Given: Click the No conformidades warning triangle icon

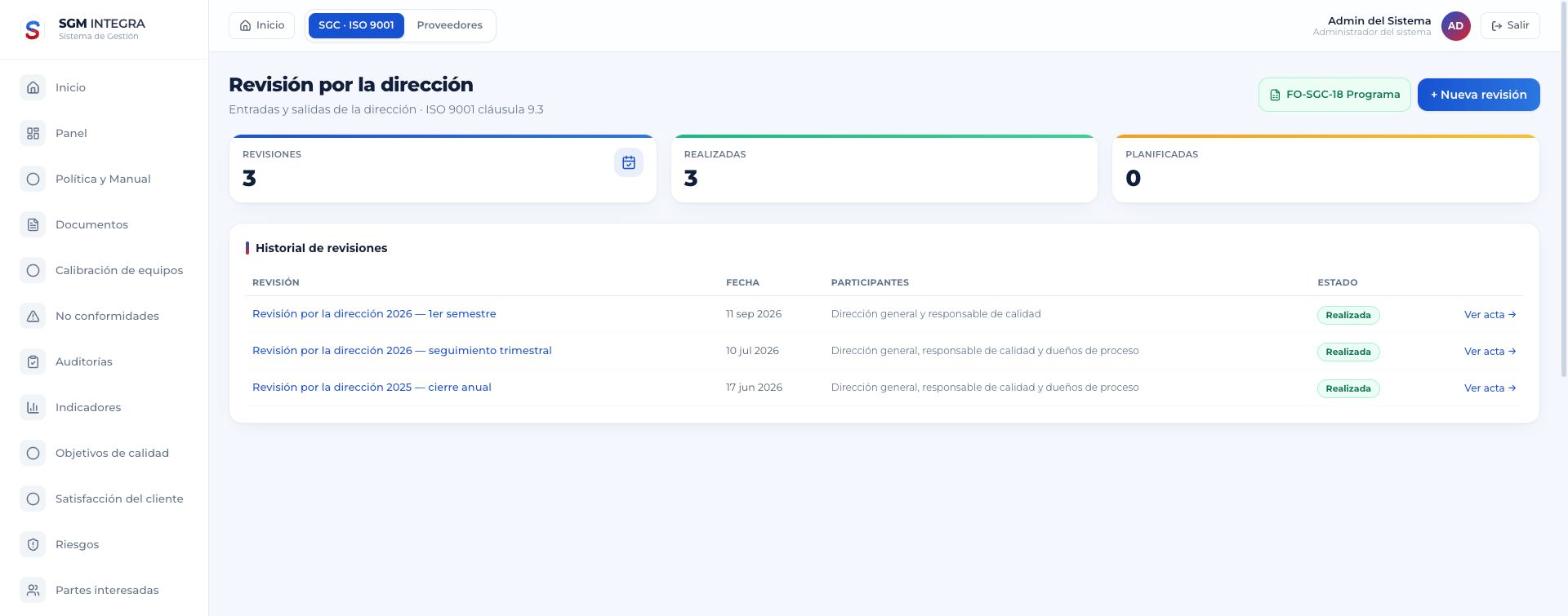Looking at the screenshot, I should click(x=33, y=316).
